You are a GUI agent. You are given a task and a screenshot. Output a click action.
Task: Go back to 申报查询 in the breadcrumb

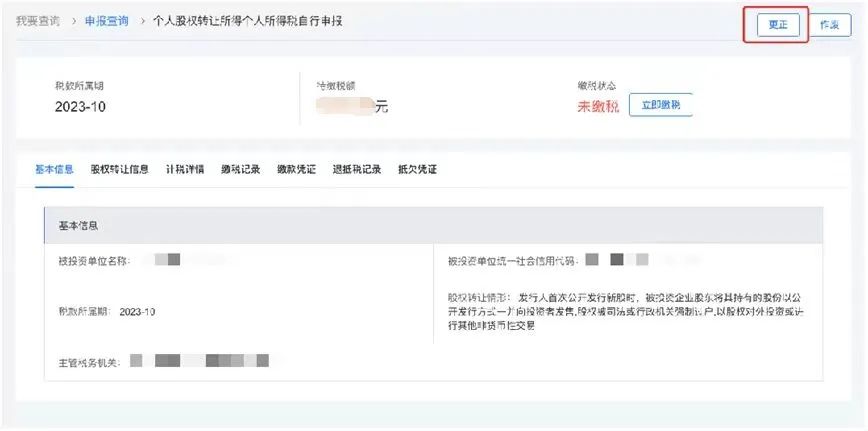pyautogui.click(x=107, y=22)
